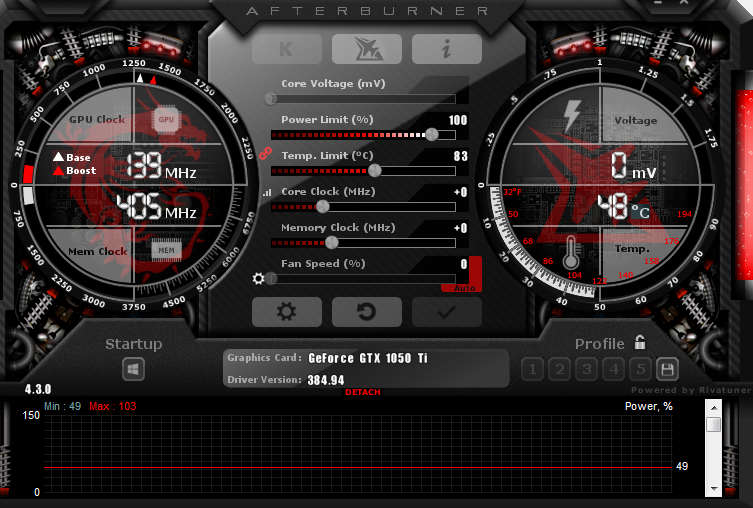
Task: Click the 0 mV voltage readout
Action: coord(633,166)
